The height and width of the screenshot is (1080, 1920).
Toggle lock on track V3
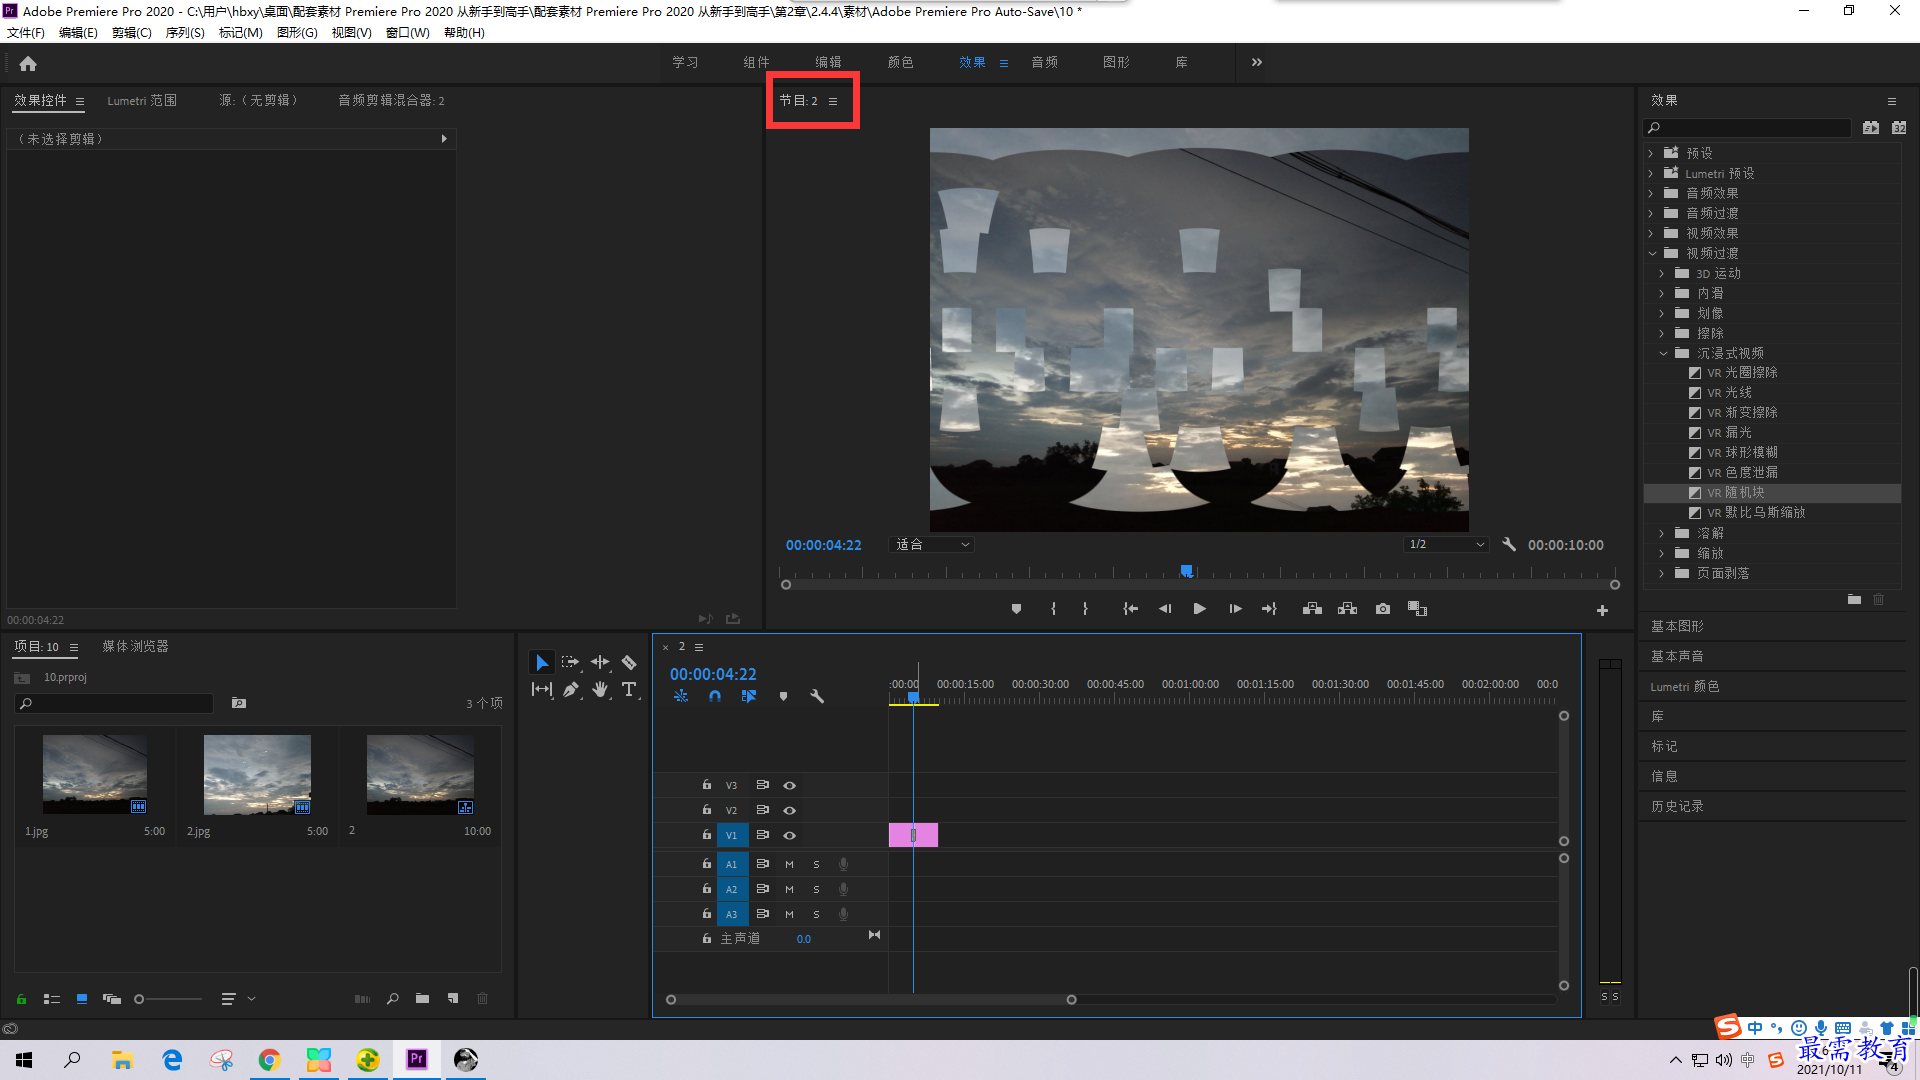[706, 785]
